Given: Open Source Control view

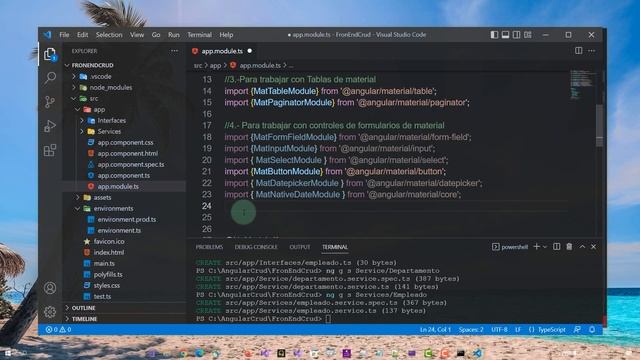Looking at the screenshot, I should click(50, 102).
